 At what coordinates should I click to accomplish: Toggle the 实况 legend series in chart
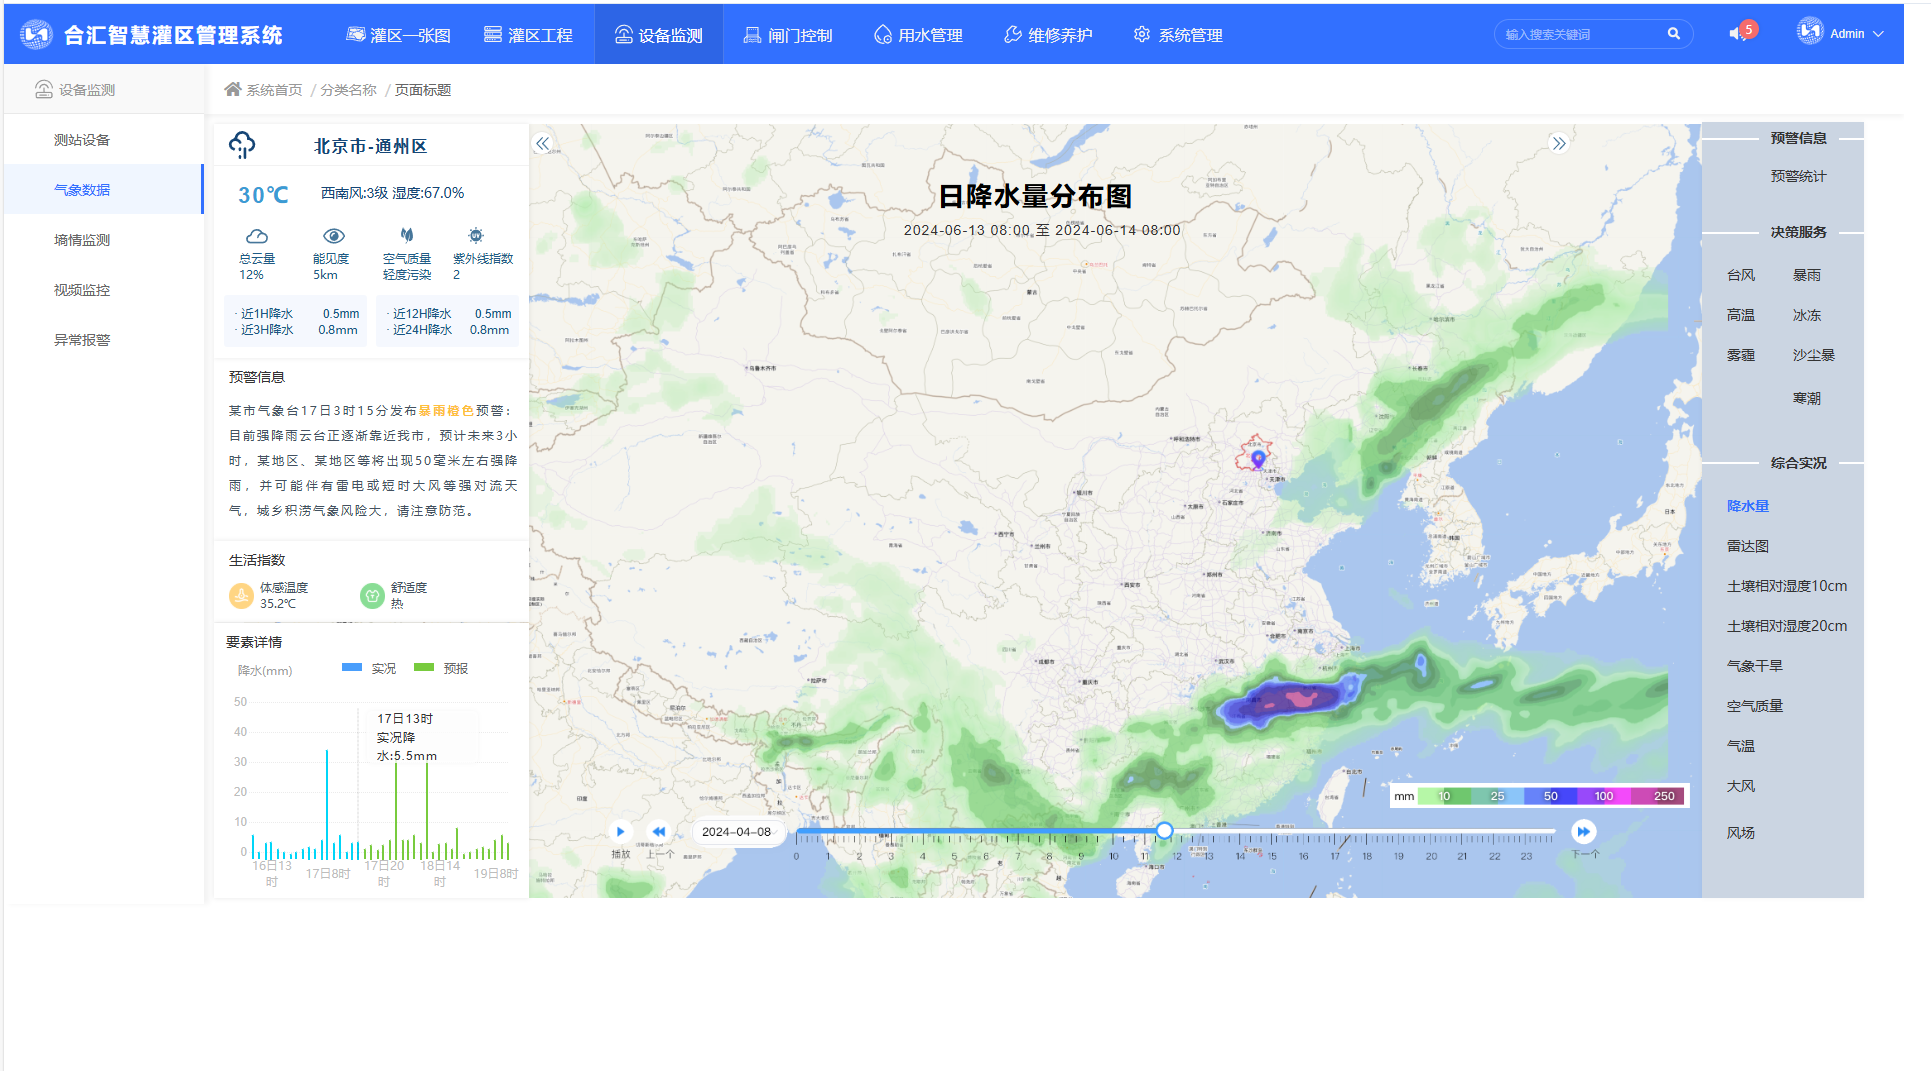[368, 668]
